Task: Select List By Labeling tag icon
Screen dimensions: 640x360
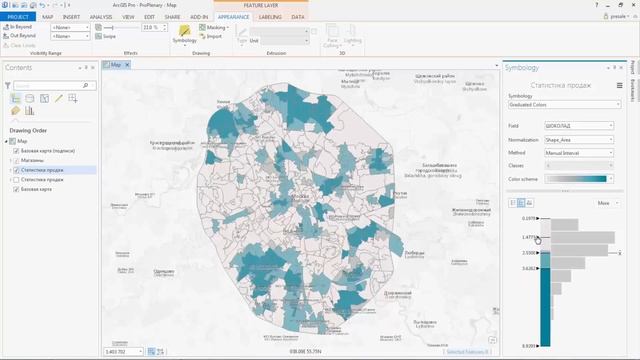Action: 16,111
